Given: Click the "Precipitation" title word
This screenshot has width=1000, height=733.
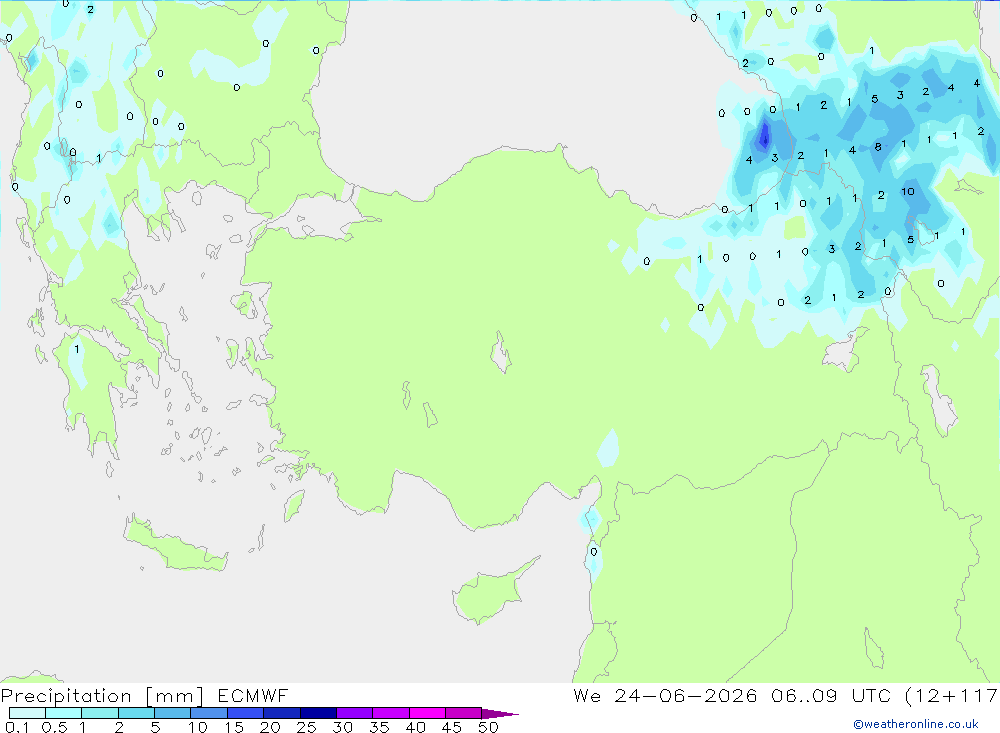Looking at the screenshot, I should click(x=66, y=696).
